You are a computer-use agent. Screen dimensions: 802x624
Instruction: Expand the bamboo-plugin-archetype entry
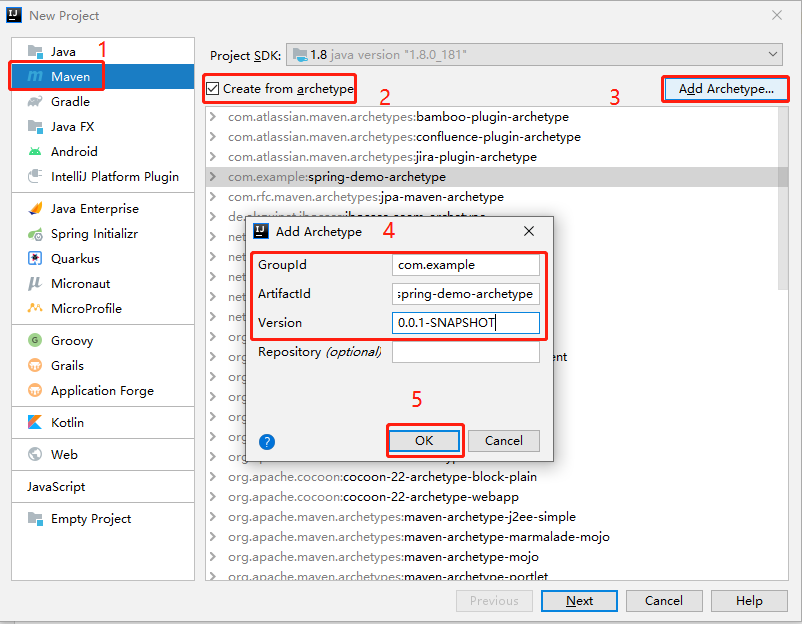point(213,117)
